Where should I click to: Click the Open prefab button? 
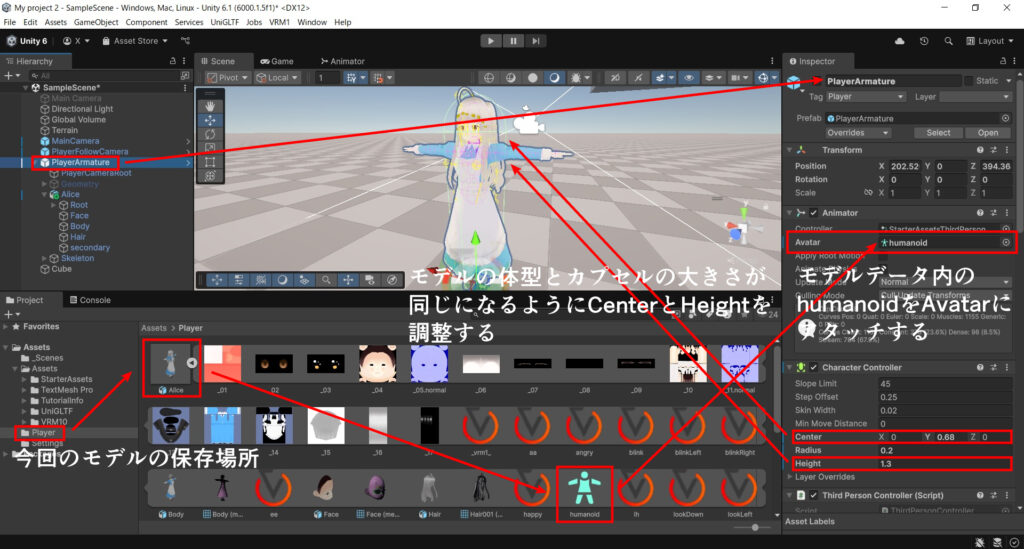[x=987, y=132]
